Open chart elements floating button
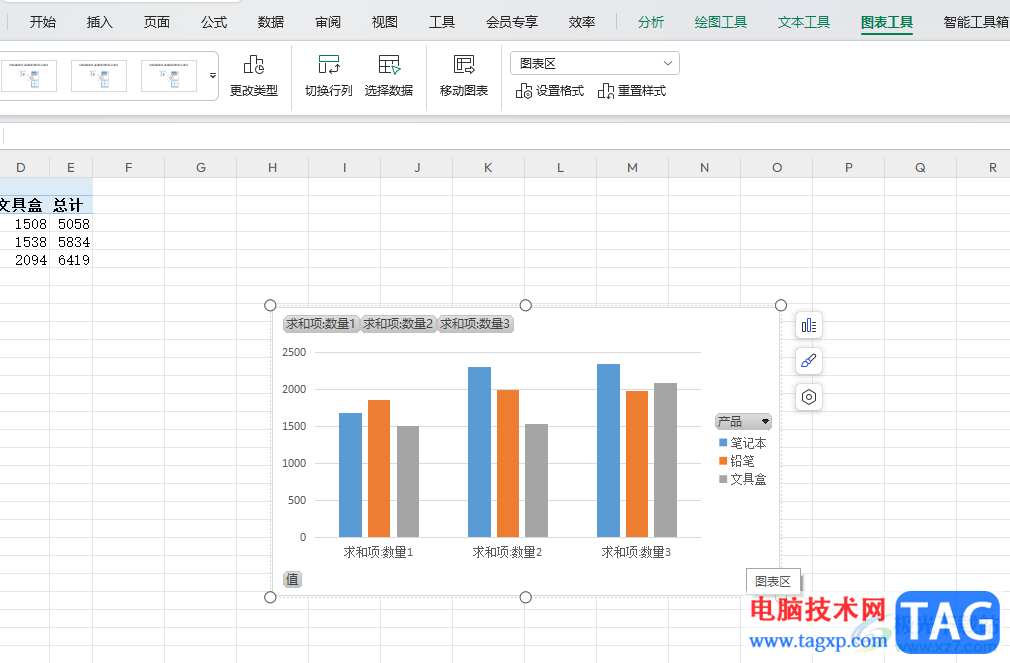 809,326
